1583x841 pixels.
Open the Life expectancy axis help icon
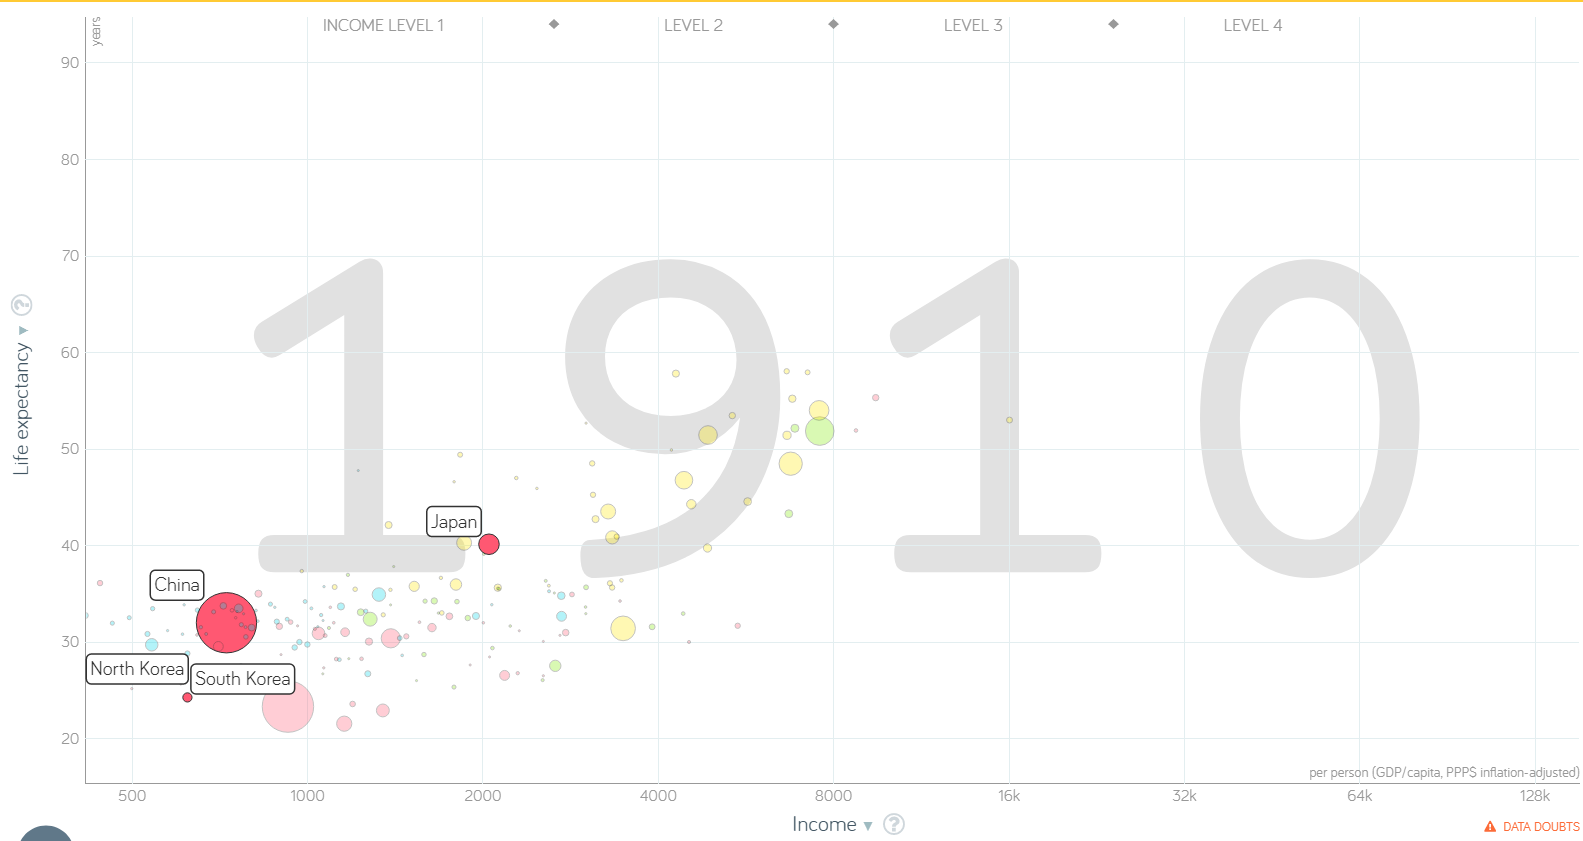pyautogui.click(x=21, y=305)
